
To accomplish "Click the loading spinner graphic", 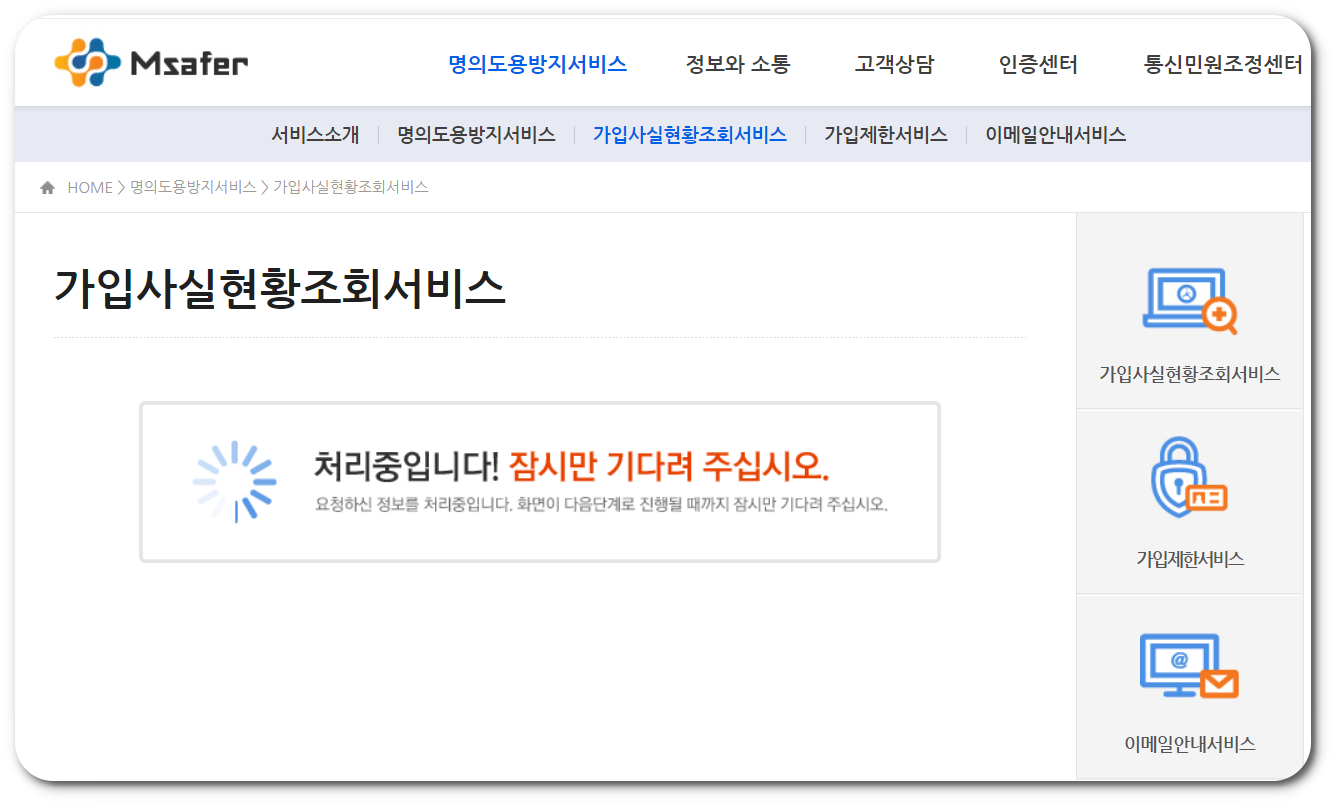I will click(x=239, y=478).
